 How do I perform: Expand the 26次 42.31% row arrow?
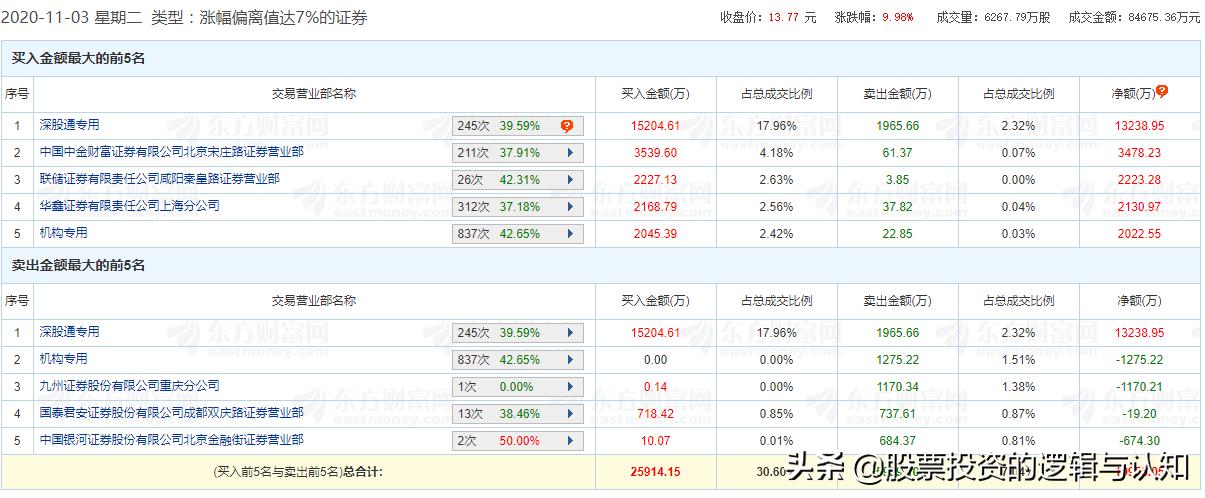pos(570,180)
